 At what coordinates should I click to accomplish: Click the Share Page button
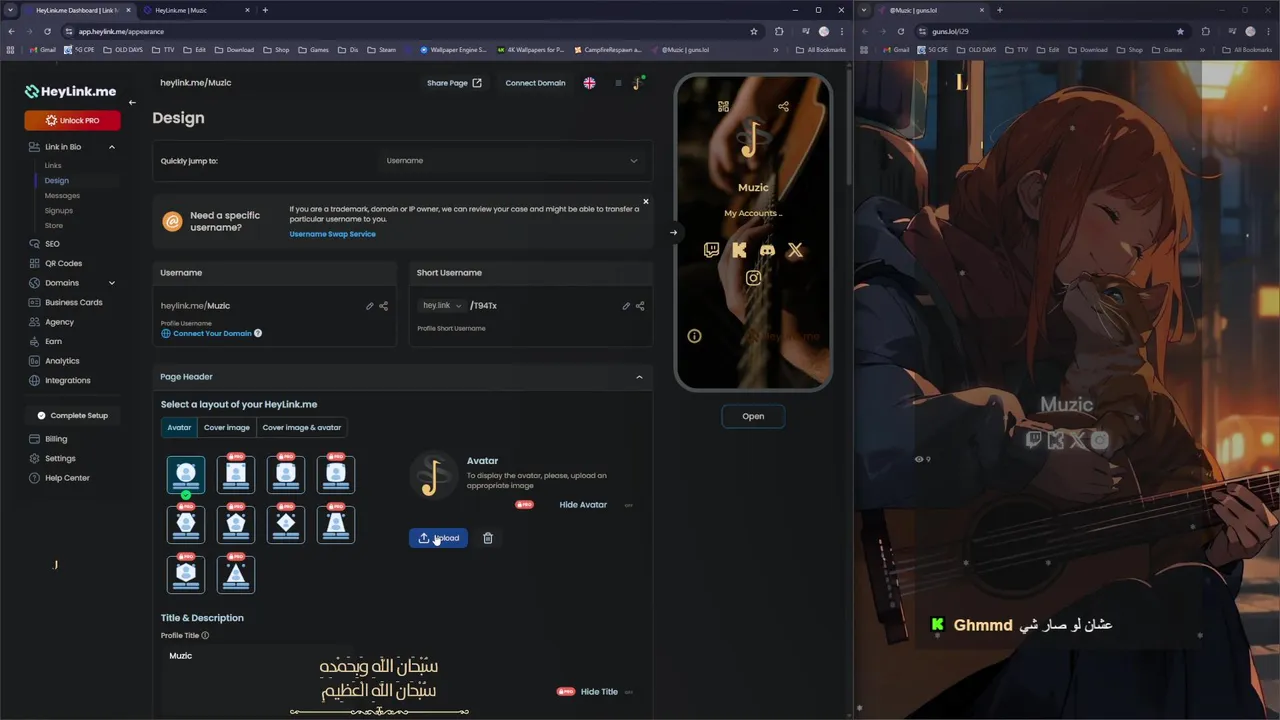tap(454, 83)
